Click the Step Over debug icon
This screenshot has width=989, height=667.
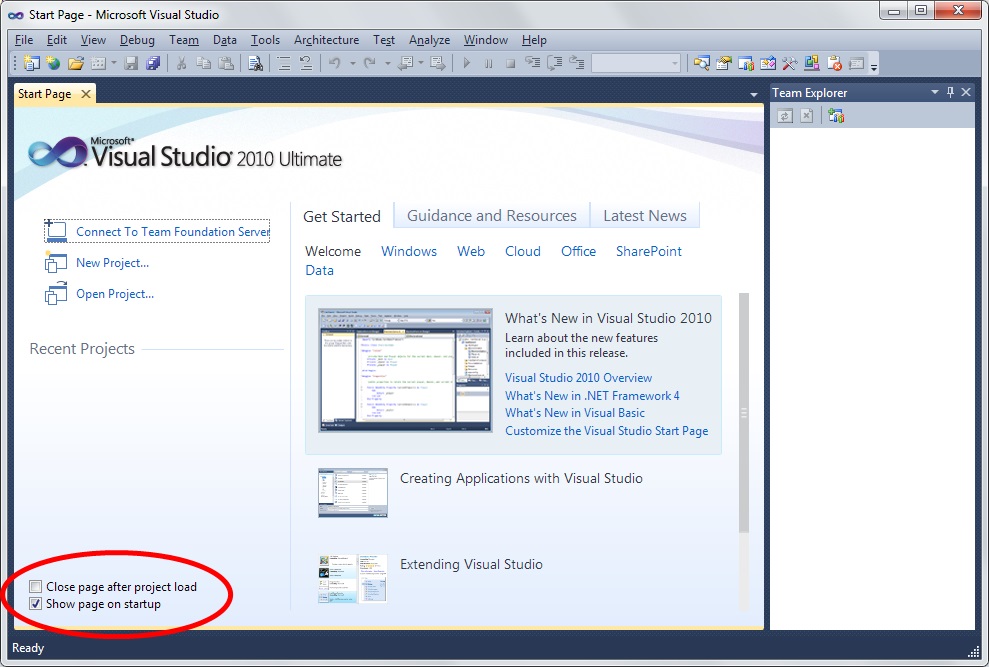(x=554, y=63)
